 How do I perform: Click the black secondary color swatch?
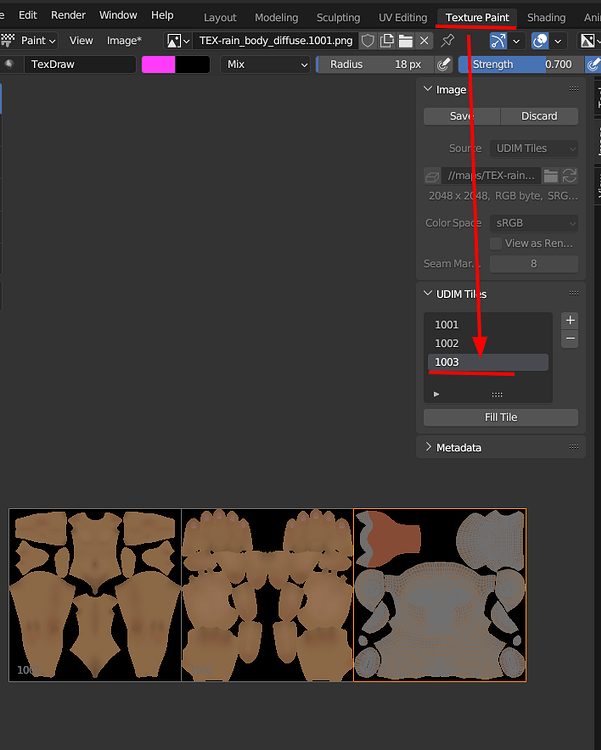192,64
